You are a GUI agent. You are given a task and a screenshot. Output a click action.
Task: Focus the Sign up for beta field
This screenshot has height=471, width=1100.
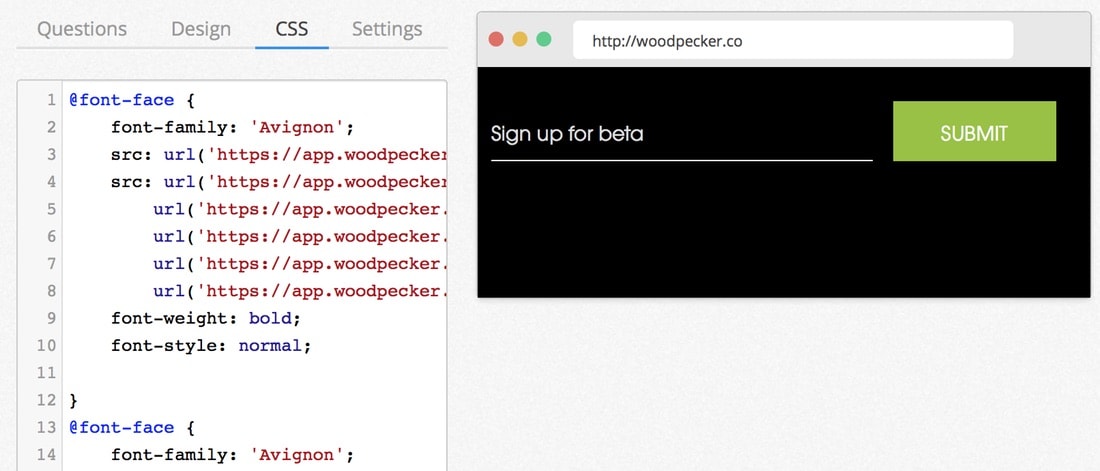(681, 134)
